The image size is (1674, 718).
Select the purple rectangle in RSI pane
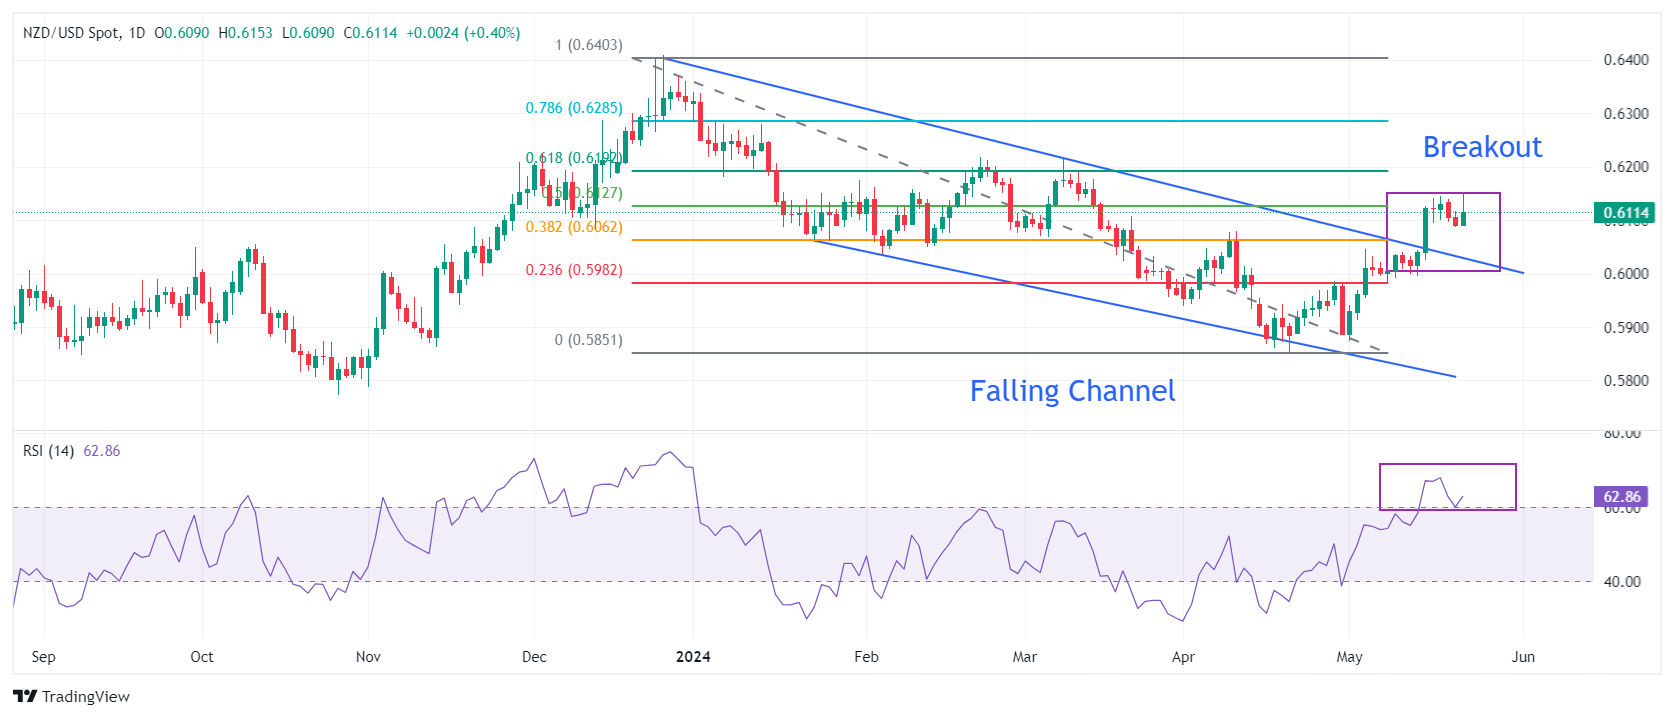click(1448, 487)
